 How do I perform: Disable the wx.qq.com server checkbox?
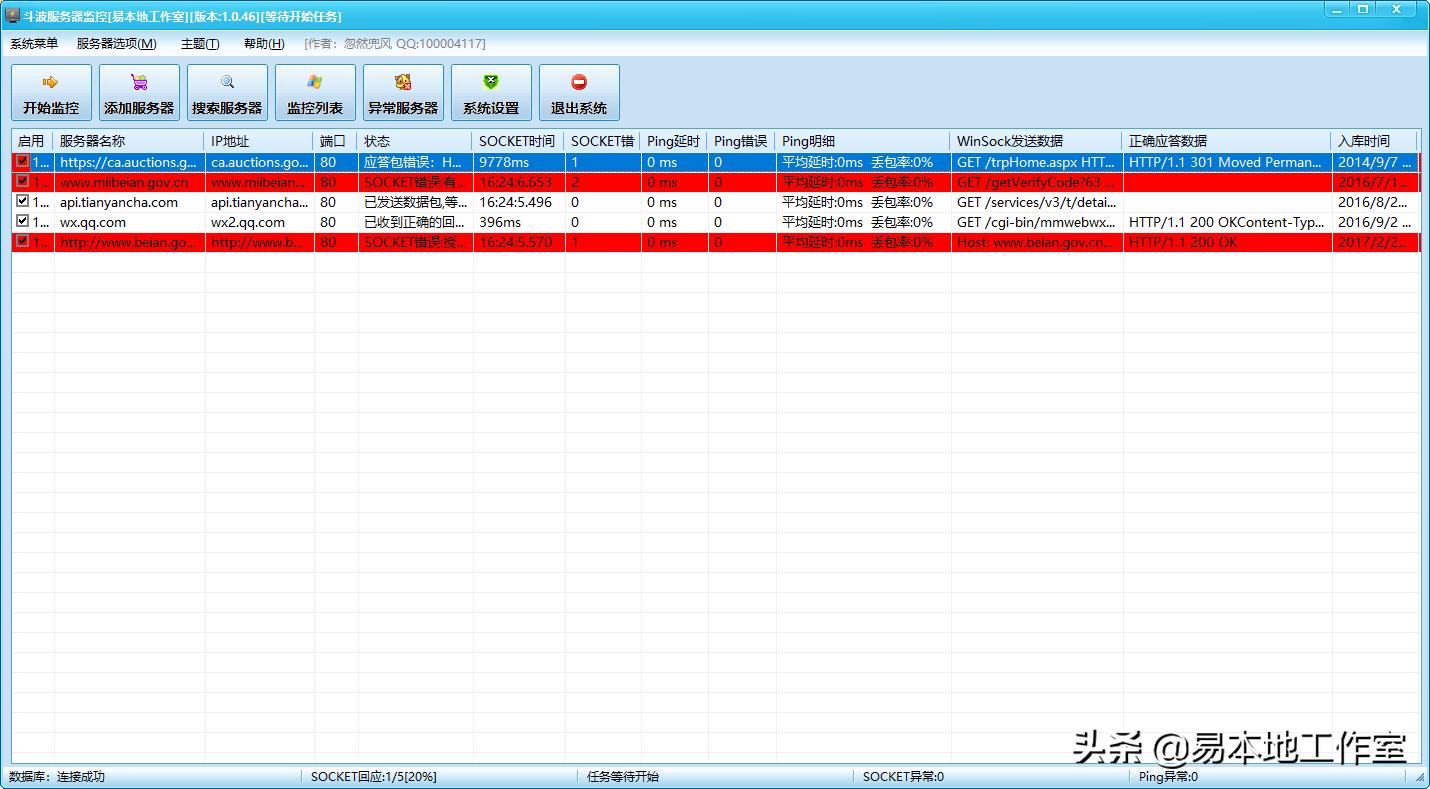click(23, 221)
